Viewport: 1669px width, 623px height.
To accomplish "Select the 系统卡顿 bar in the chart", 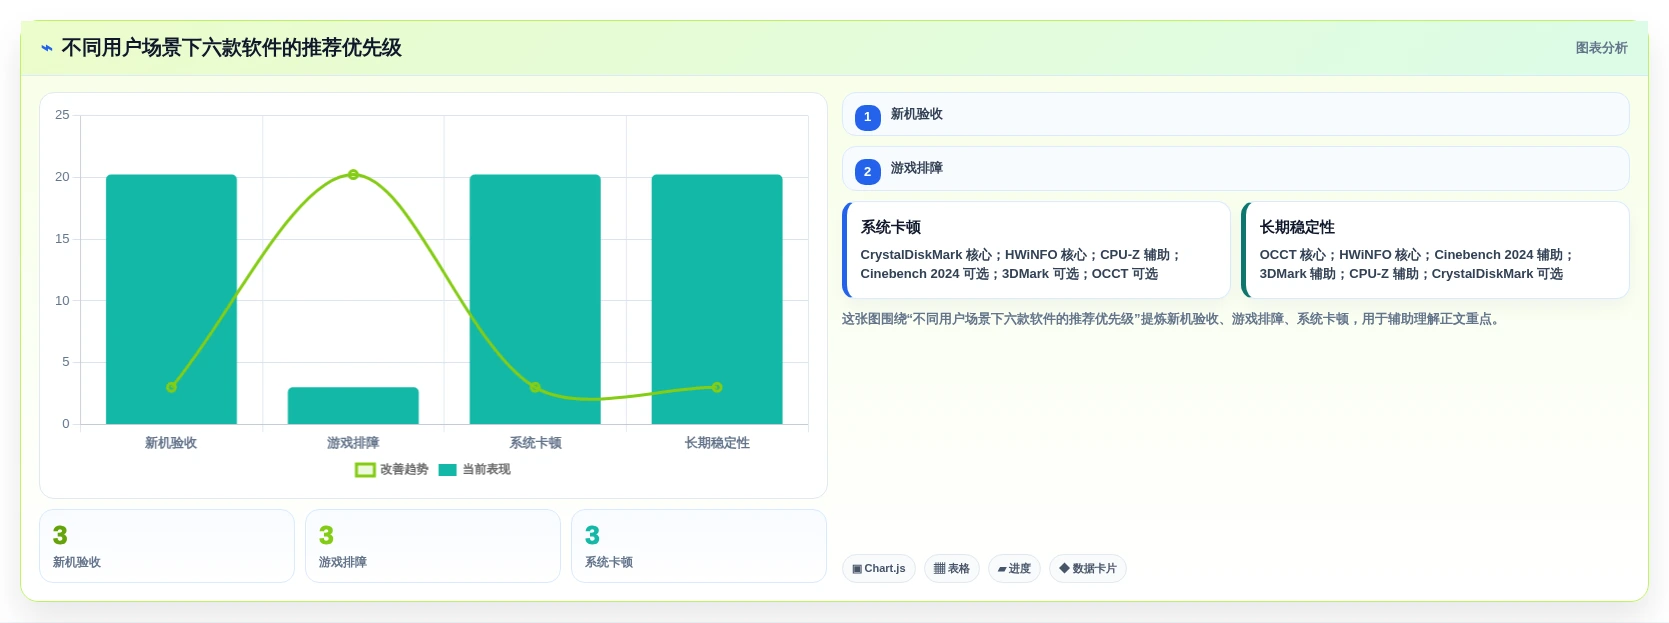I will point(535,299).
